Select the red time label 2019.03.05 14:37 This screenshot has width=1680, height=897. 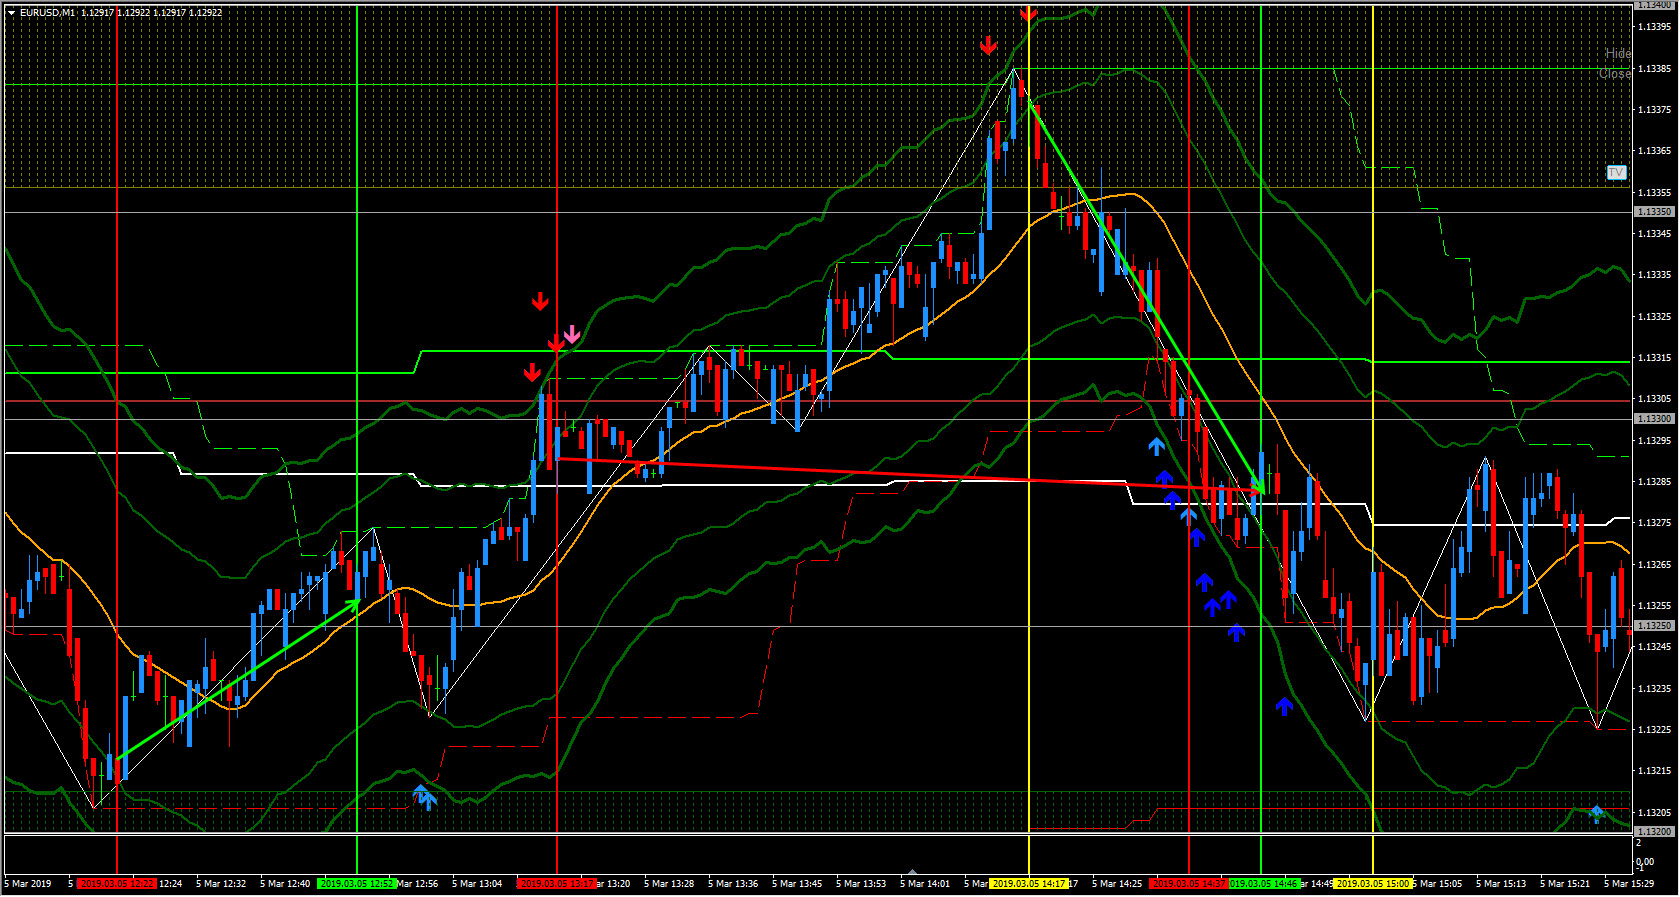pos(1188,883)
